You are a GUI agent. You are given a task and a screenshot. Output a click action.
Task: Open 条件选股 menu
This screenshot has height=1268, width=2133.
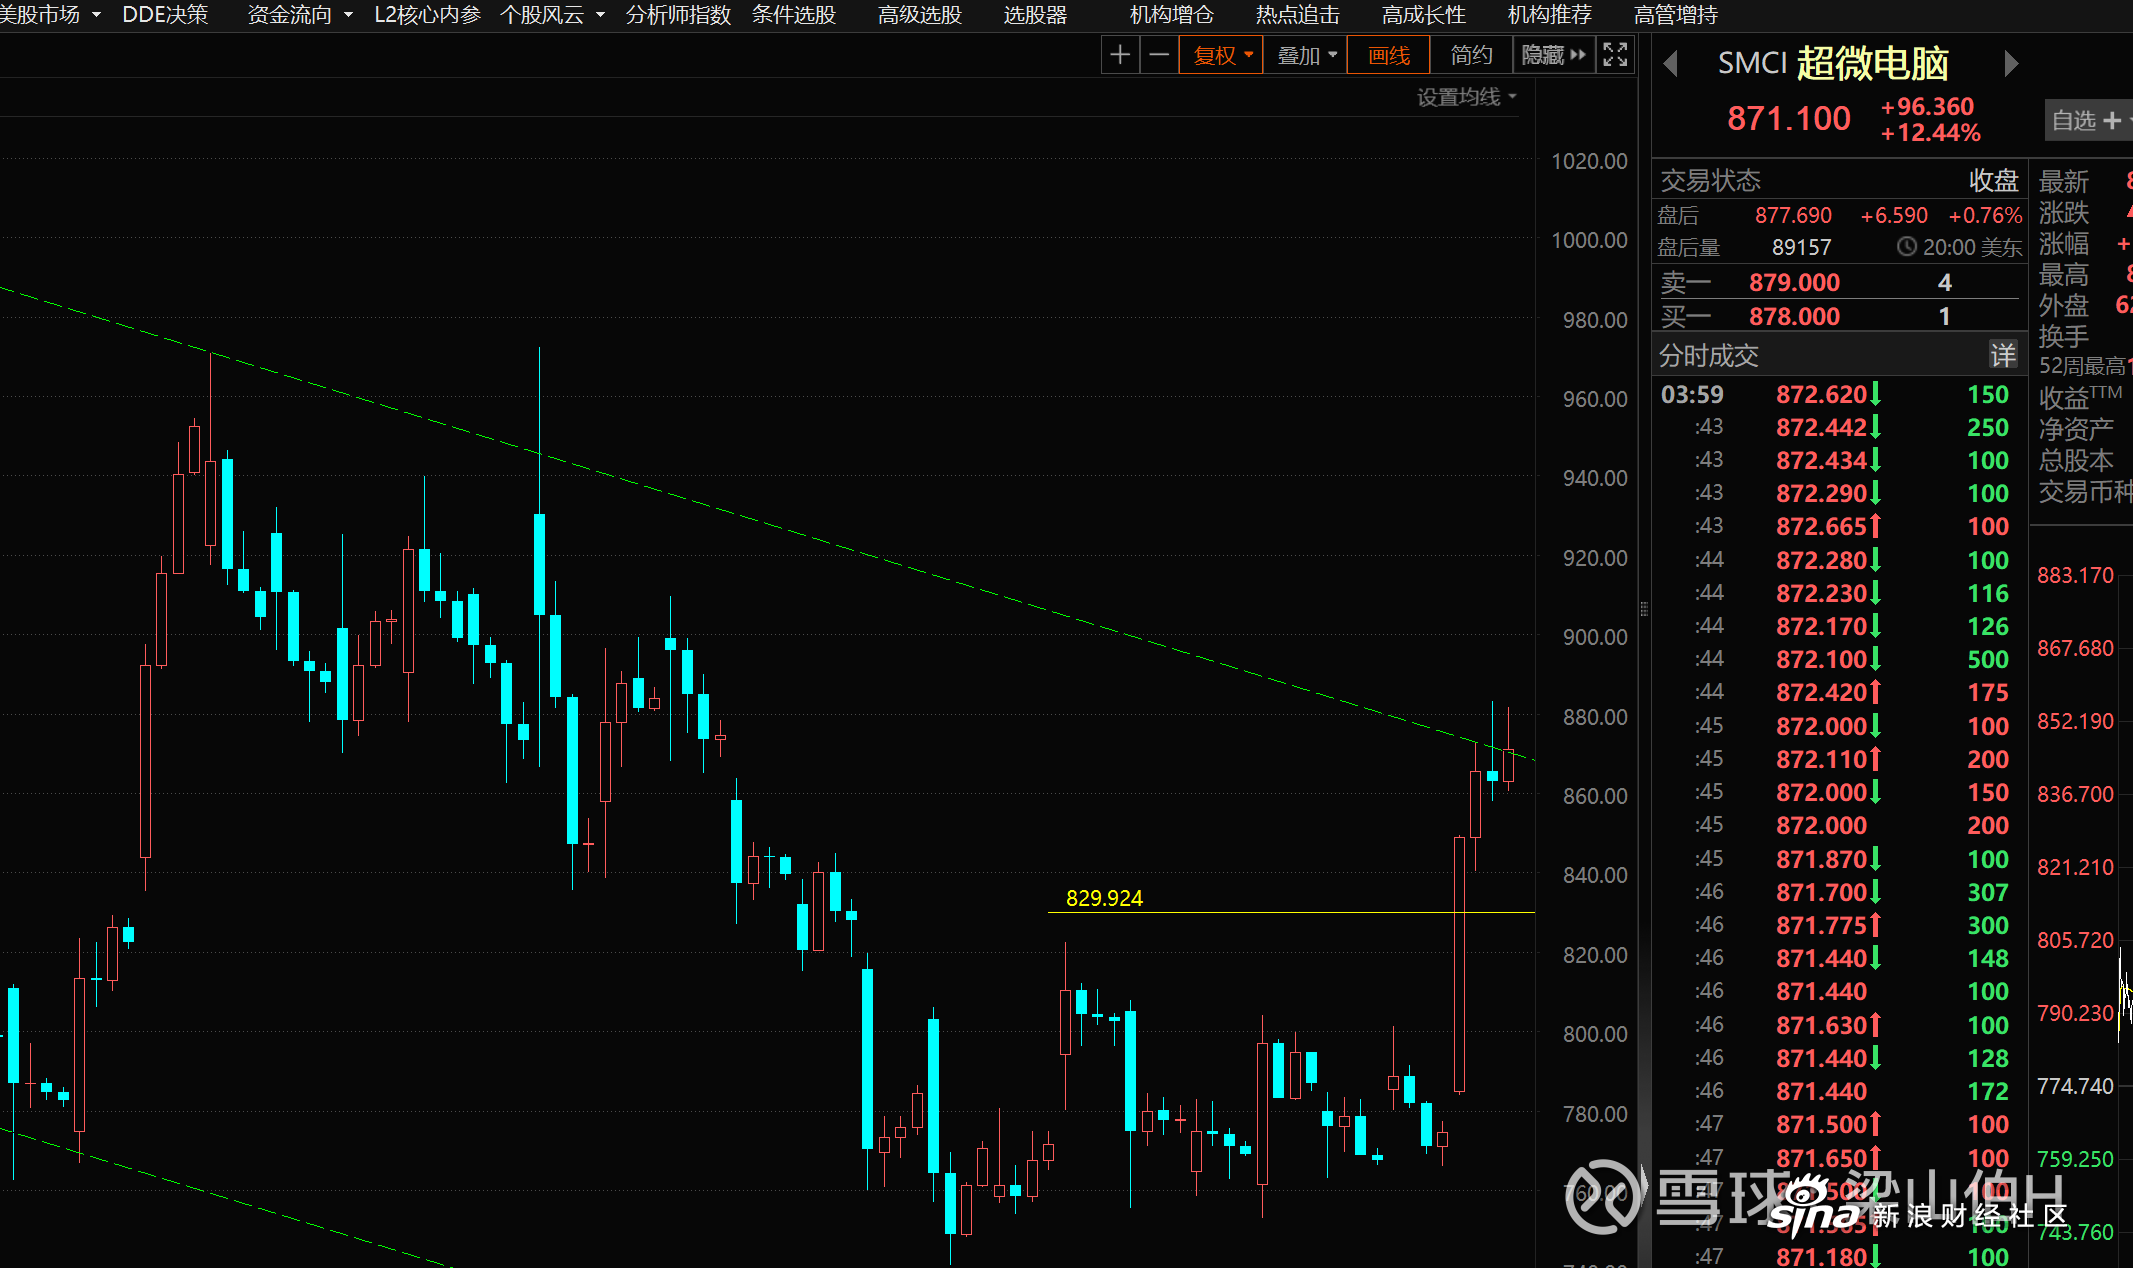[794, 15]
